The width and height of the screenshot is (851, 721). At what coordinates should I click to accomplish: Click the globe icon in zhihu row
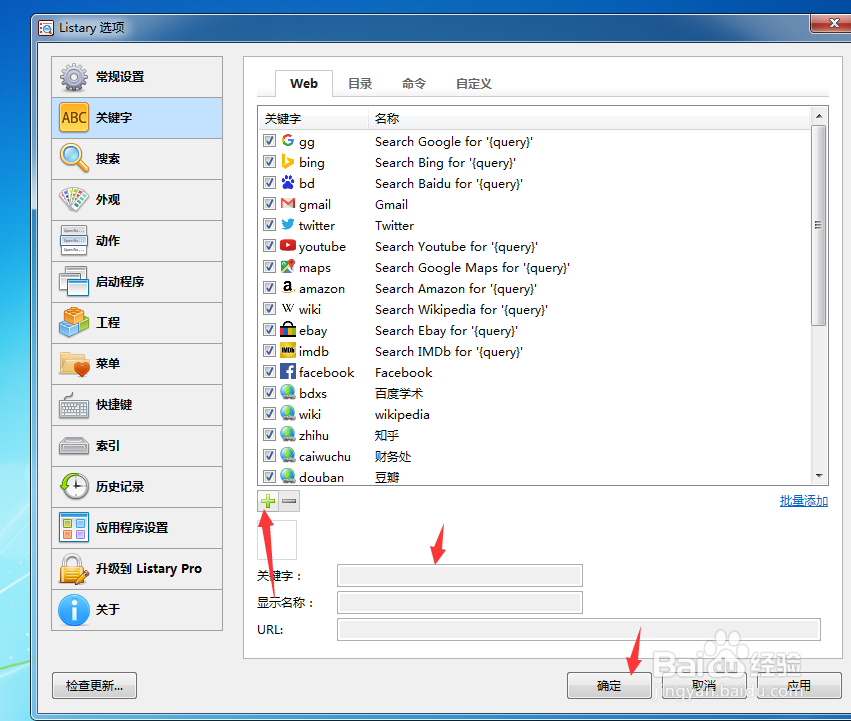288,434
